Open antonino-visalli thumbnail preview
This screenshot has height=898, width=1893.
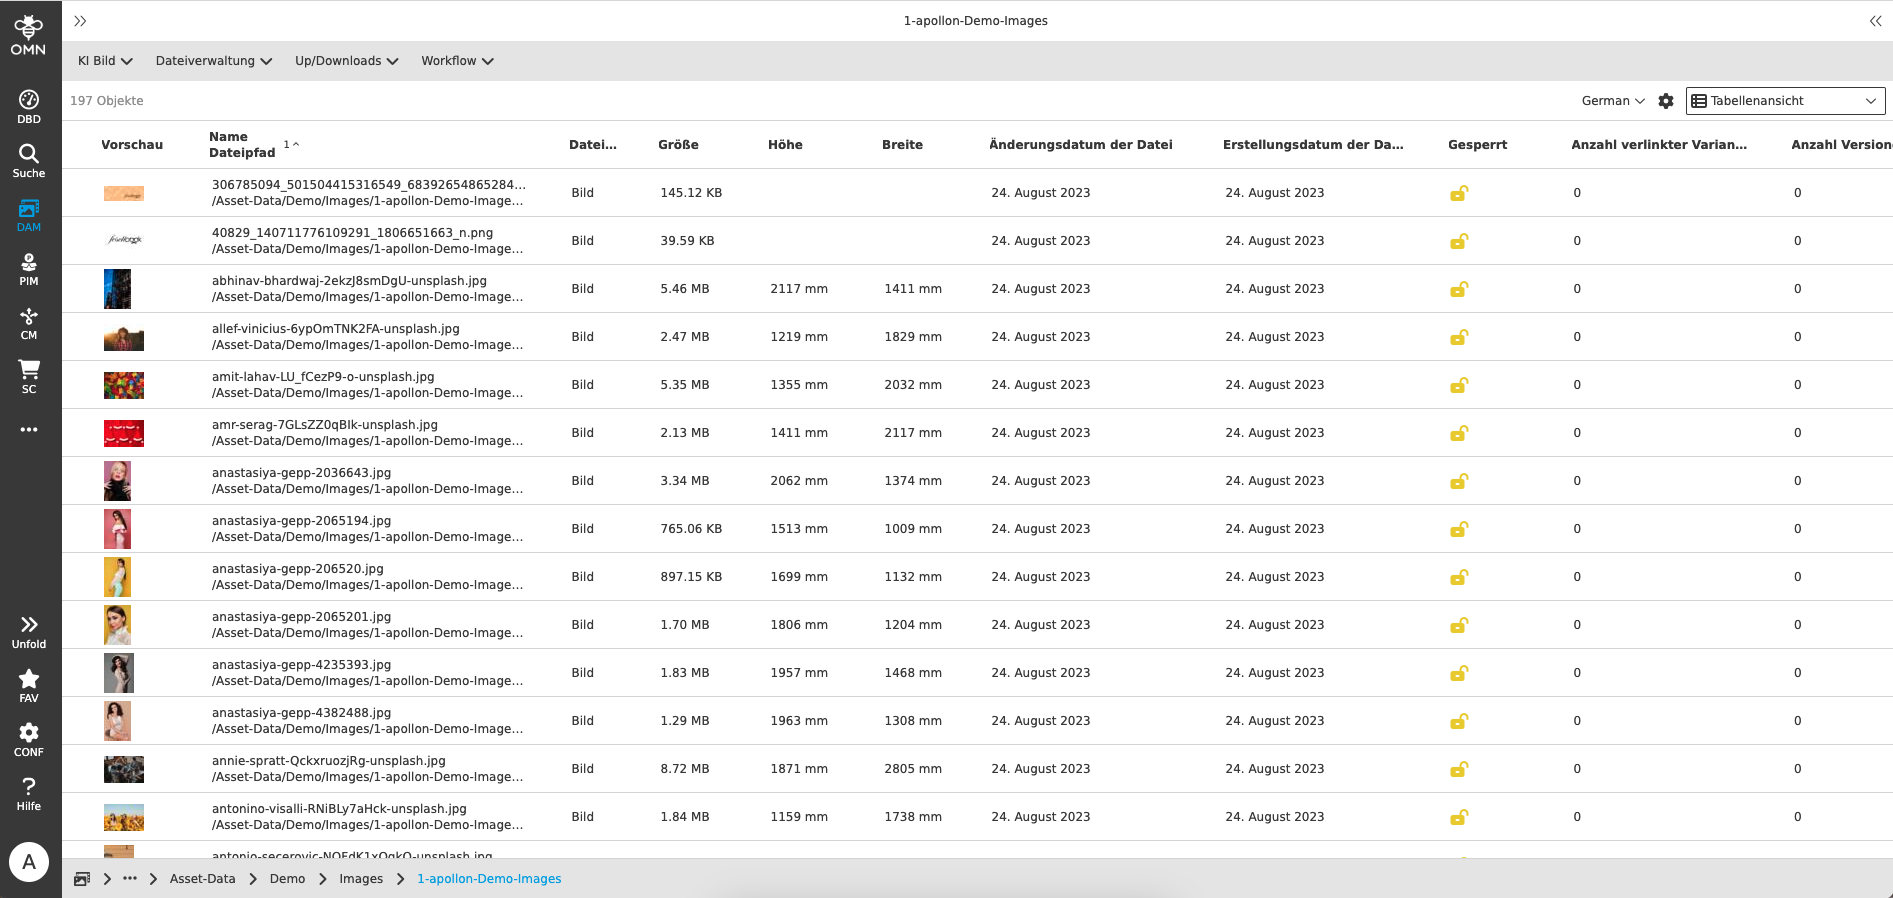[124, 817]
